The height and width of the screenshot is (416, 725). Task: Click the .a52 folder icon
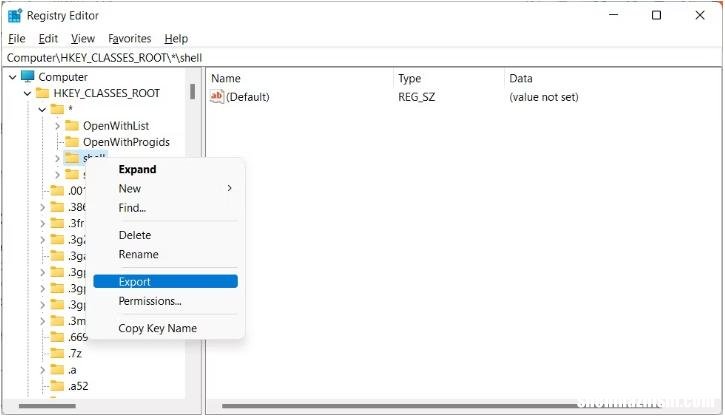(57, 385)
